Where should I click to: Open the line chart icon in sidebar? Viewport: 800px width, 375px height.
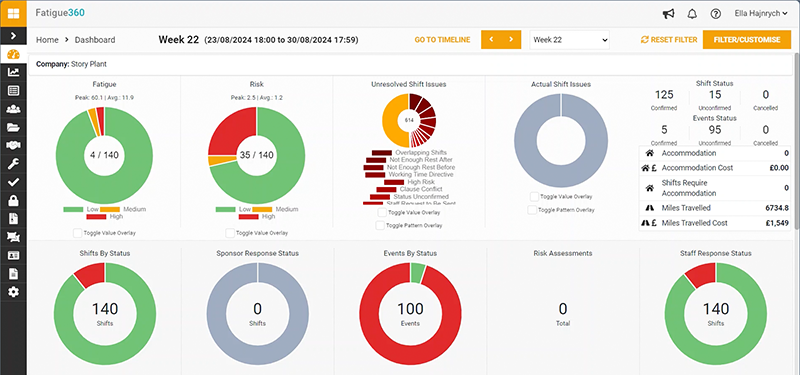pyautogui.click(x=13, y=72)
